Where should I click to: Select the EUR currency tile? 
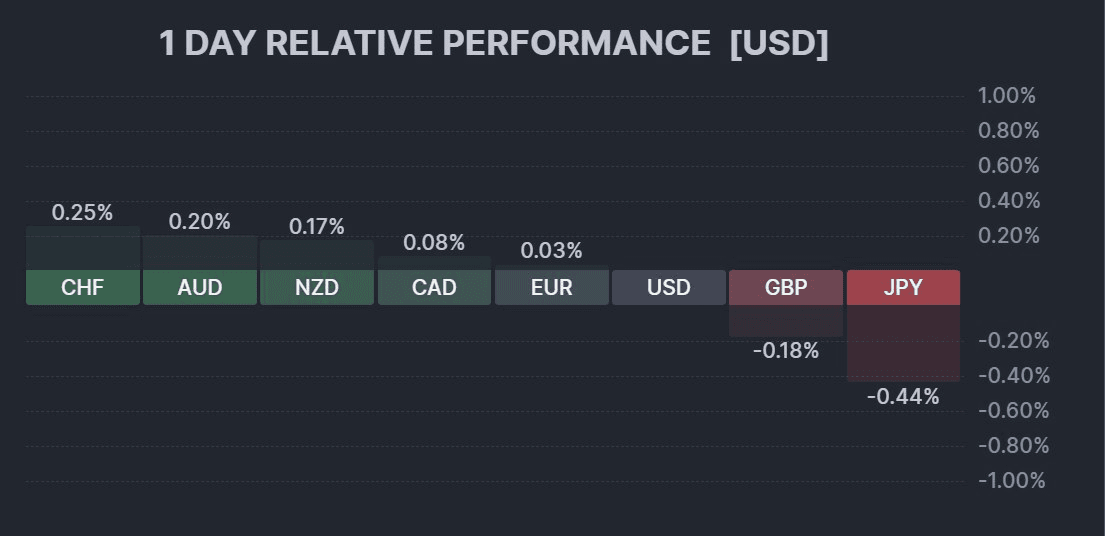point(551,288)
